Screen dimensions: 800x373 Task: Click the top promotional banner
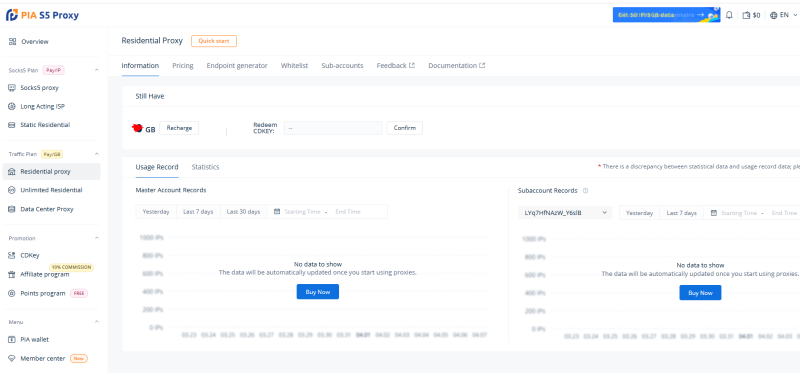coord(666,15)
